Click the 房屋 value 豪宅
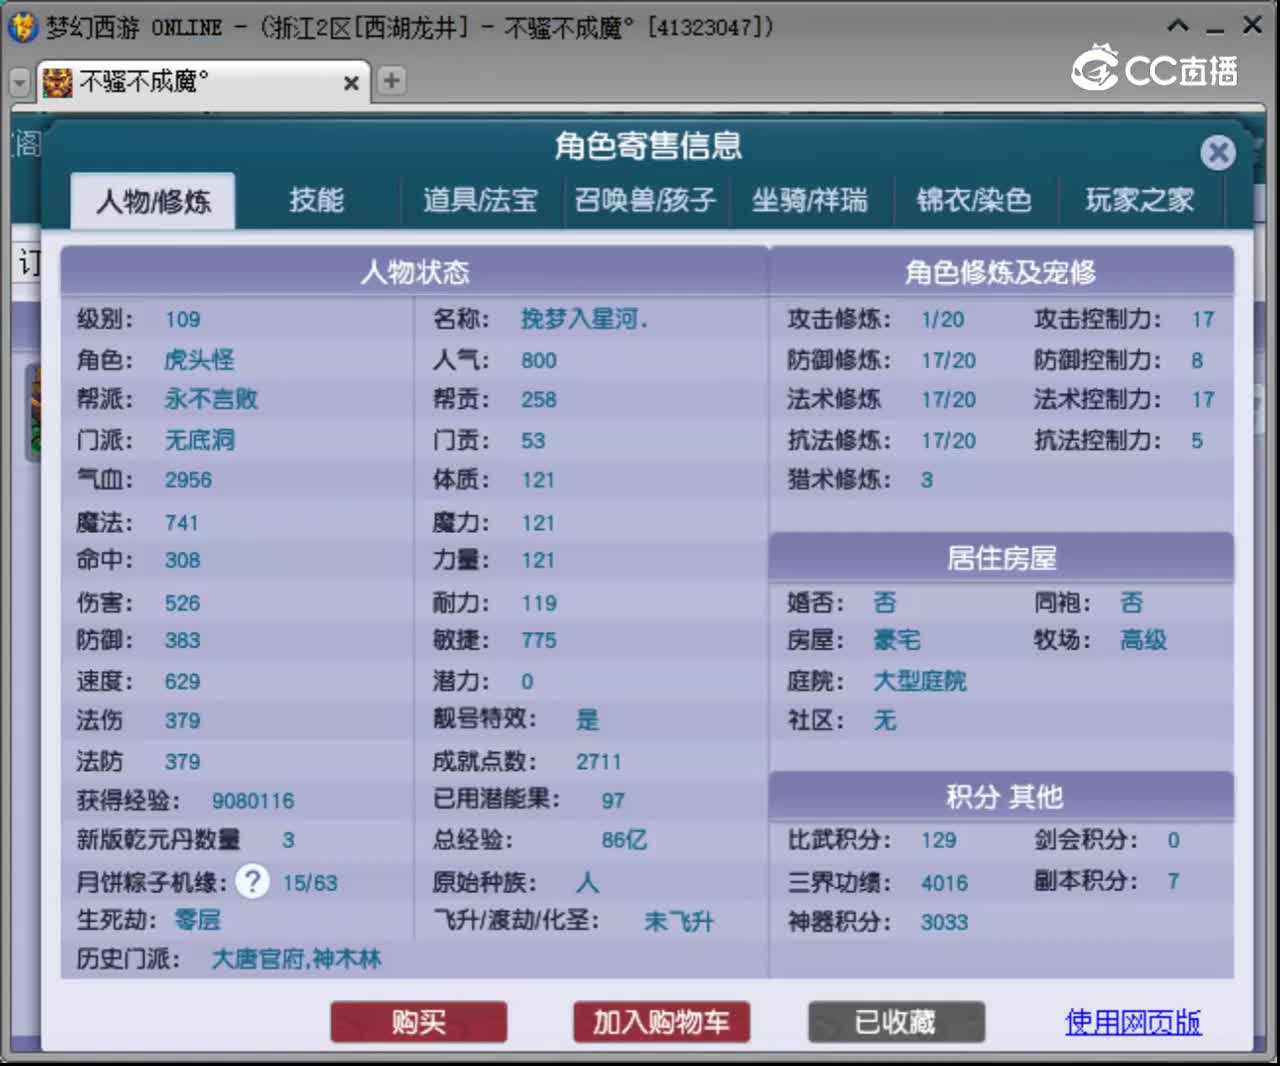This screenshot has width=1280, height=1066. [897, 640]
